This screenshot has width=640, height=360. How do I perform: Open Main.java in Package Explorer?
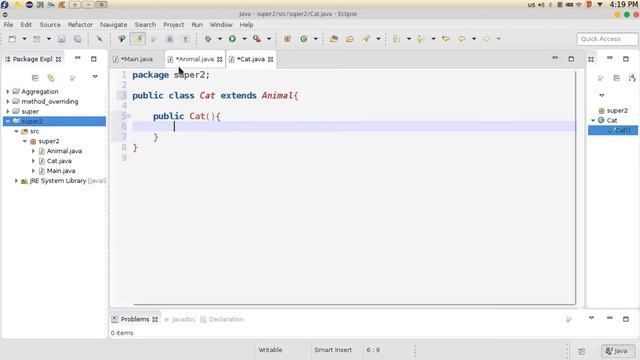point(61,171)
